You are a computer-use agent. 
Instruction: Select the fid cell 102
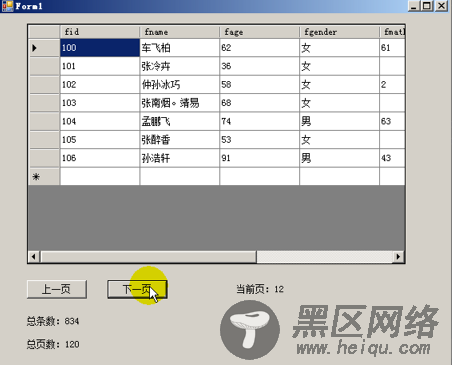coord(100,84)
